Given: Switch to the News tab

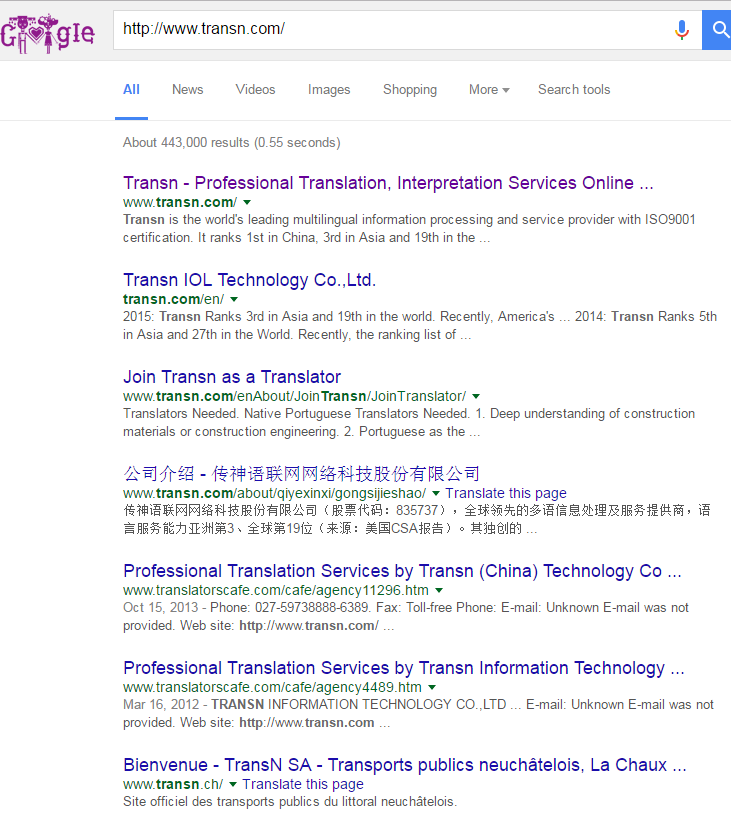Looking at the screenshot, I should [187, 90].
